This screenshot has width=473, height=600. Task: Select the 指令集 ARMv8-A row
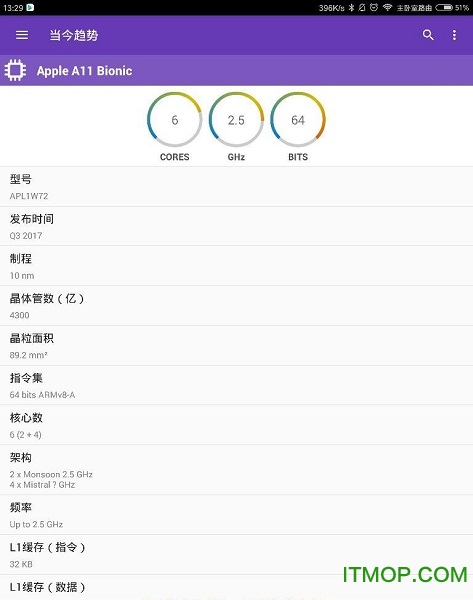pyautogui.click(x=236, y=386)
